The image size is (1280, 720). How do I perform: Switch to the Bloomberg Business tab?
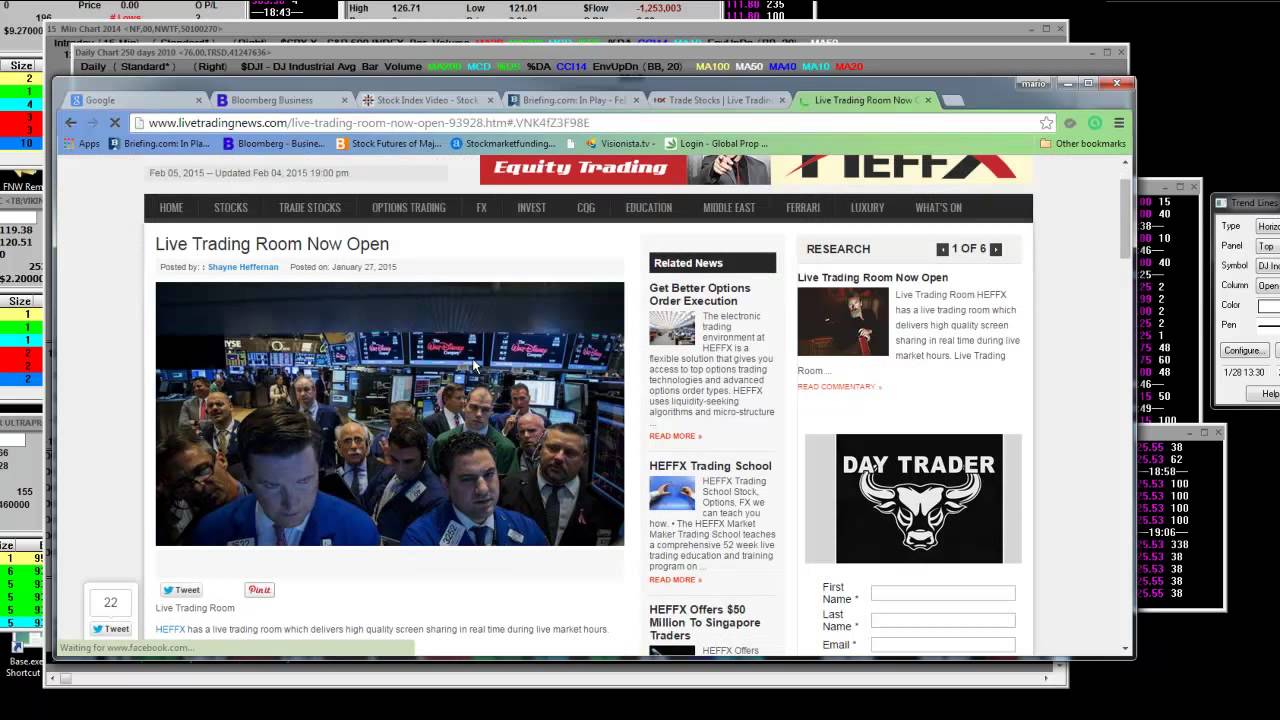click(281, 100)
